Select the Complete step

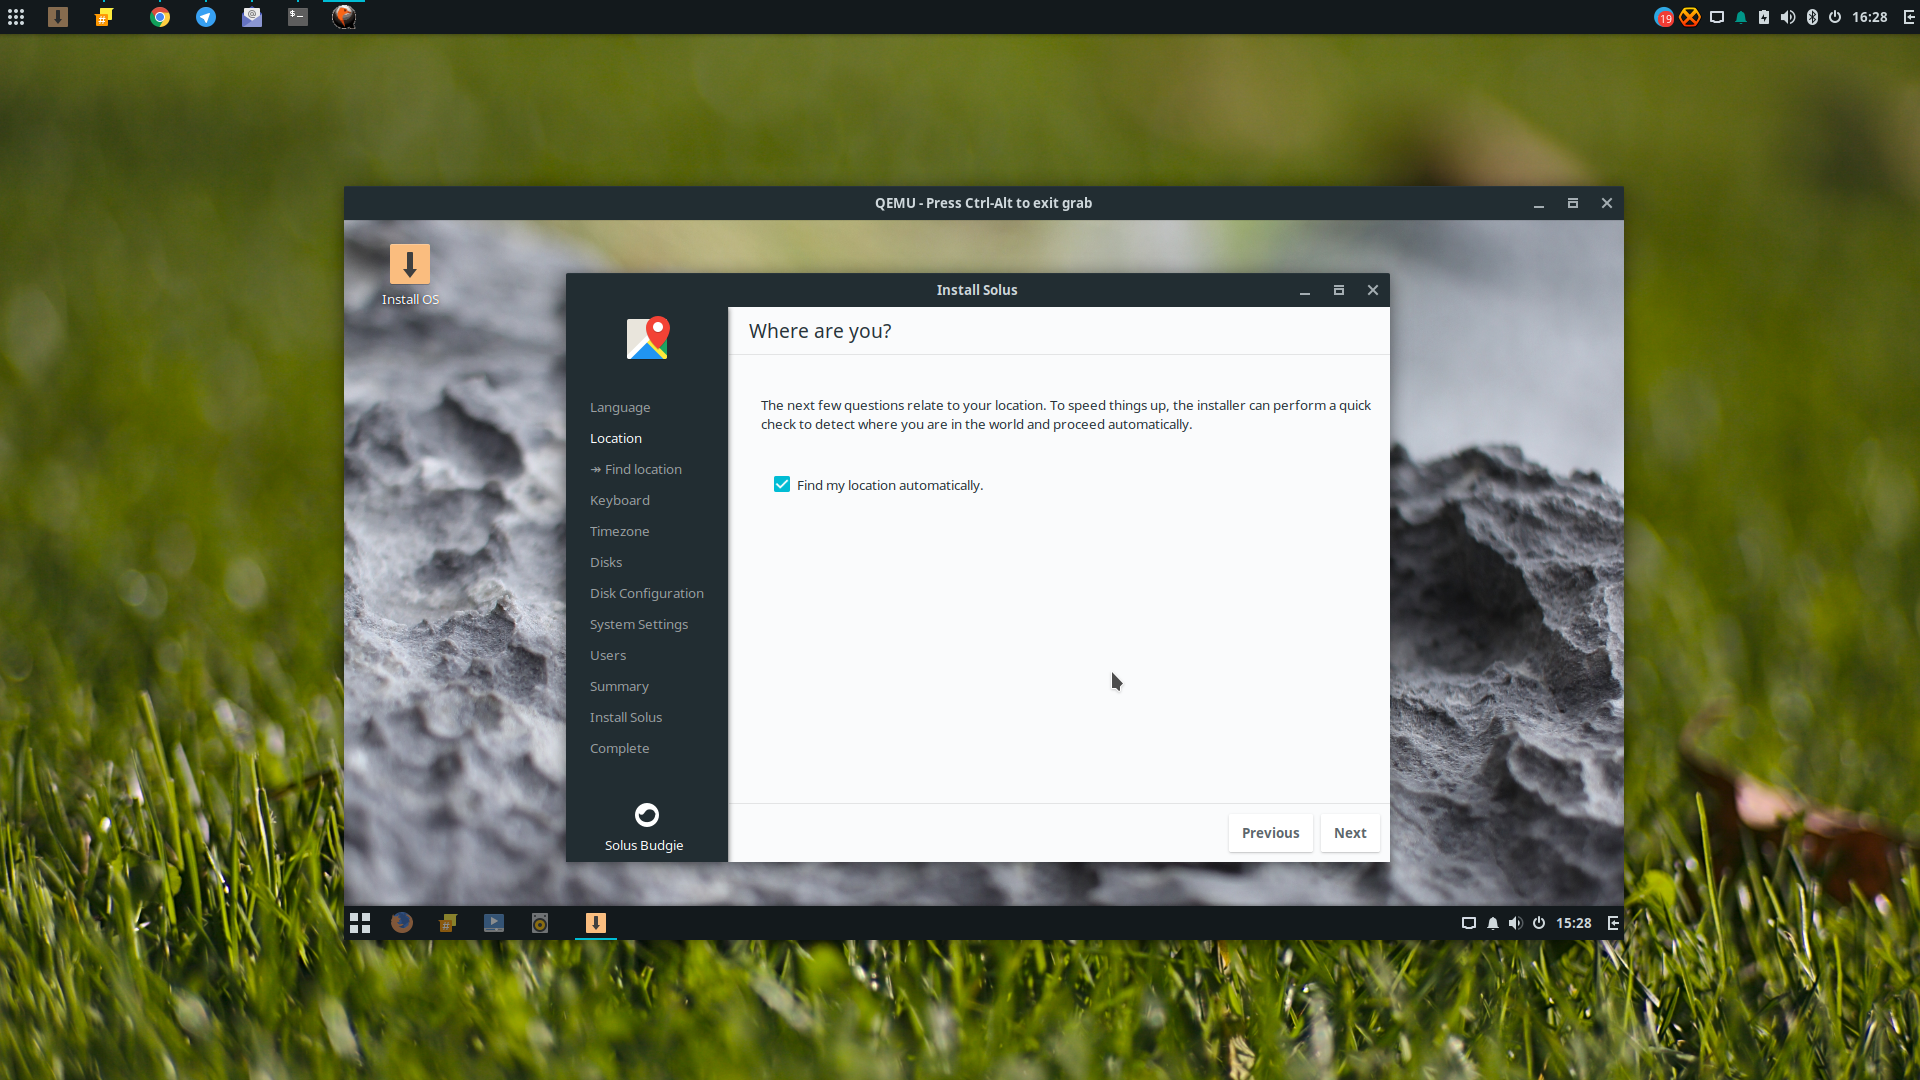[x=620, y=748]
